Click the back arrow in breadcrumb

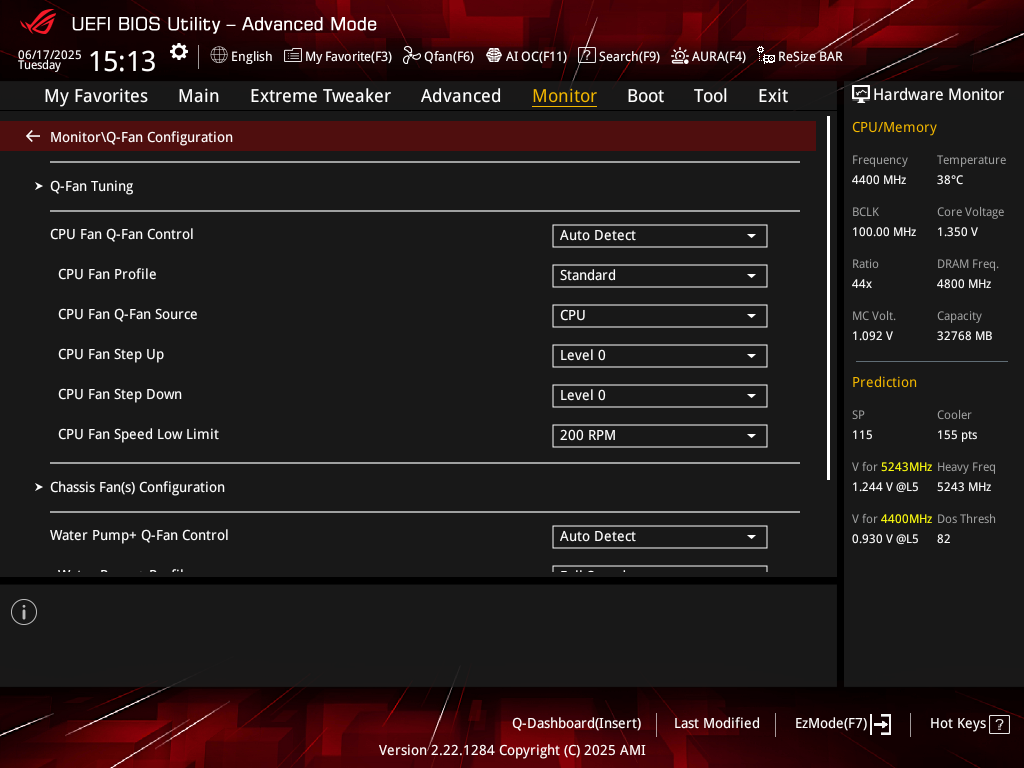point(33,136)
